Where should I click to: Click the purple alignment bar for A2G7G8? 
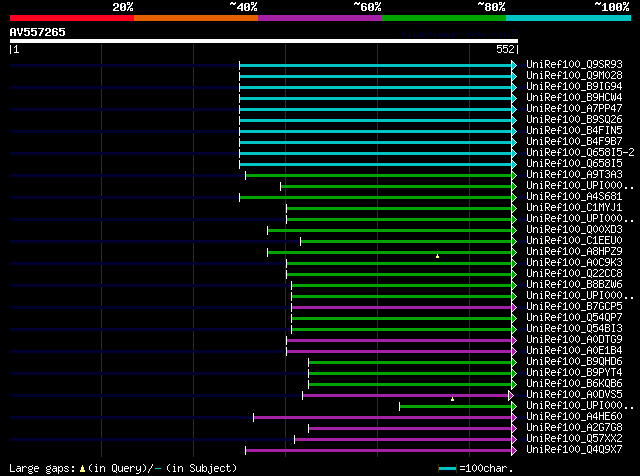pos(410,429)
